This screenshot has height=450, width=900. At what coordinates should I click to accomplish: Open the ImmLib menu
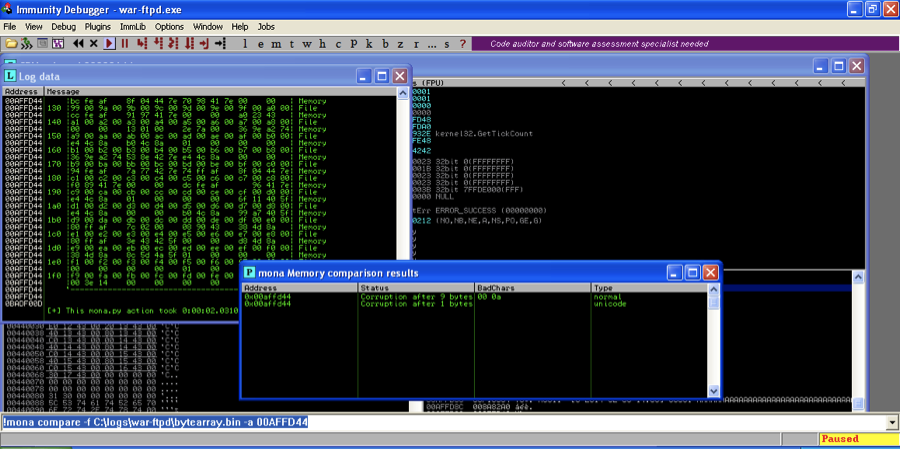(x=133, y=26)
